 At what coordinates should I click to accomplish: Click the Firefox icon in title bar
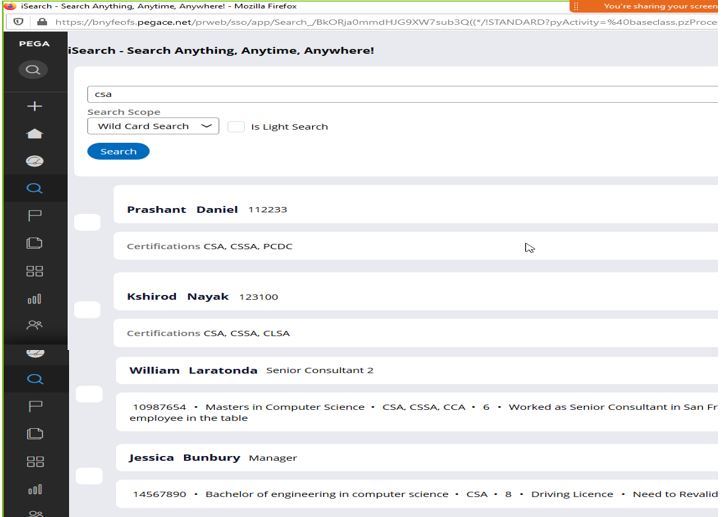(x=10, y=6)
